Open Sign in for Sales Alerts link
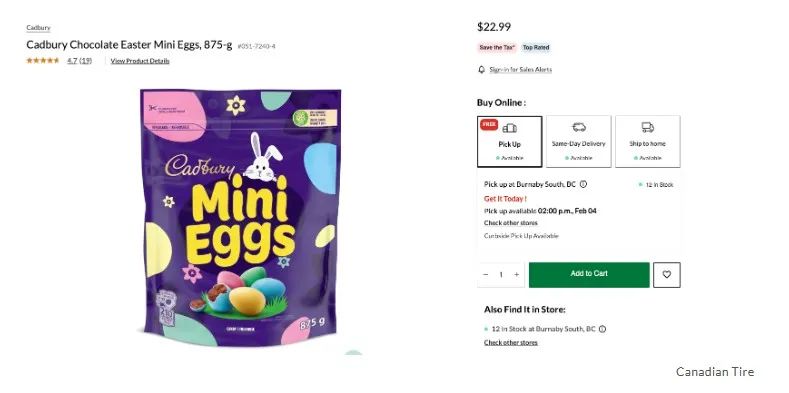 [x=520, y=69]
